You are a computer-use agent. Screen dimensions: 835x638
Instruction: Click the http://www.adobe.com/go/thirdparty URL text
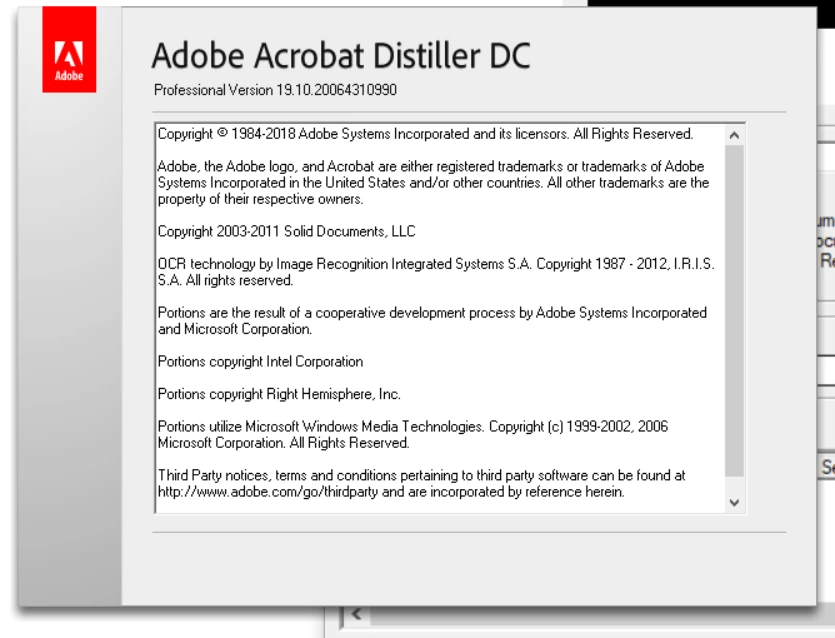coord(268,492)
